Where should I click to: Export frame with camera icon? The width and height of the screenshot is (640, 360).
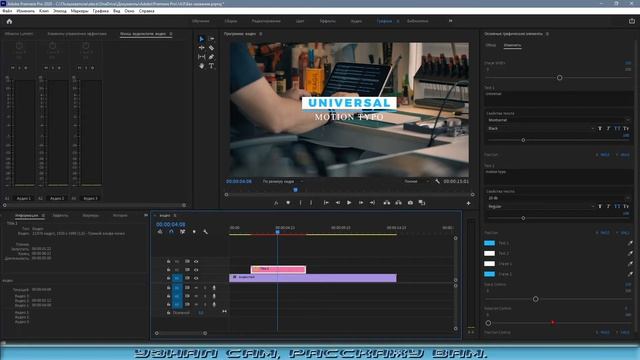pos(410,203)
